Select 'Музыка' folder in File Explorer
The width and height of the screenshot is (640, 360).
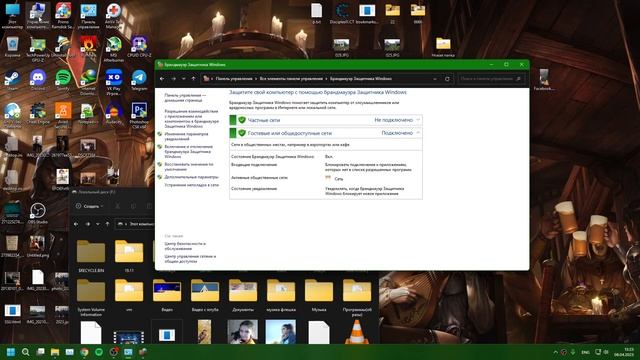point(319,295)
